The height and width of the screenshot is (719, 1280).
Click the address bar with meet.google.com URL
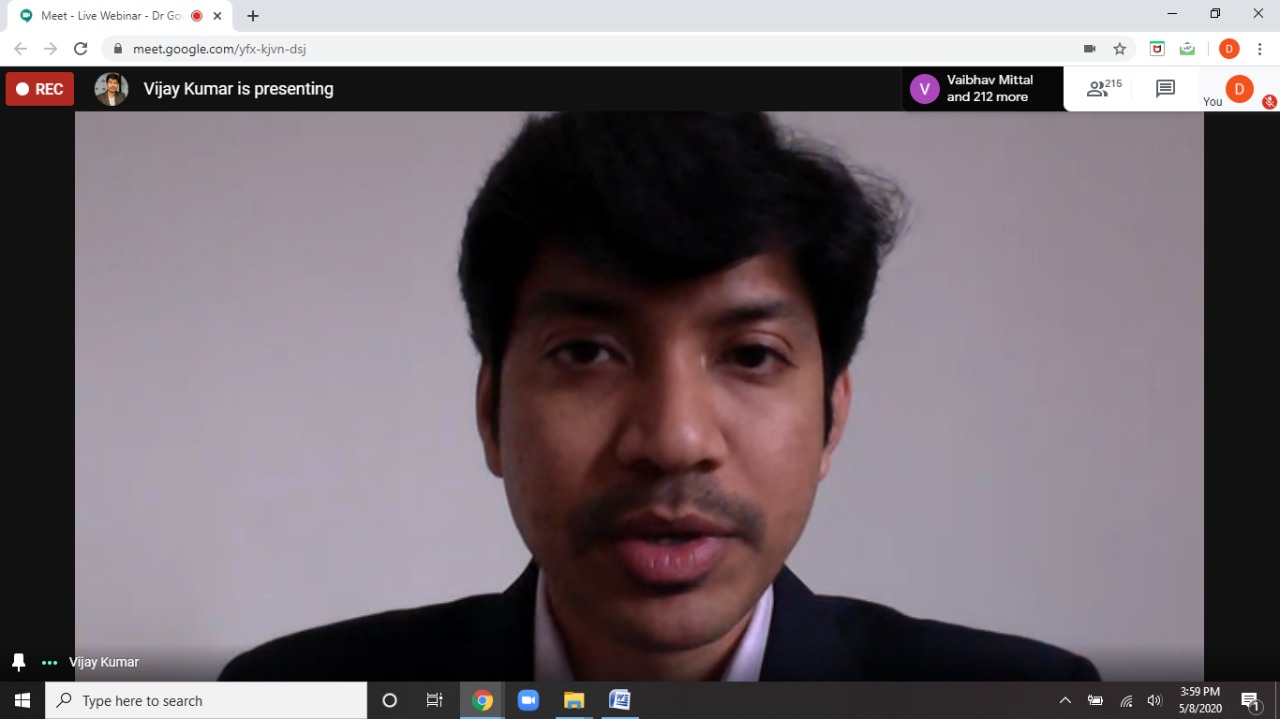pos(600,49)
